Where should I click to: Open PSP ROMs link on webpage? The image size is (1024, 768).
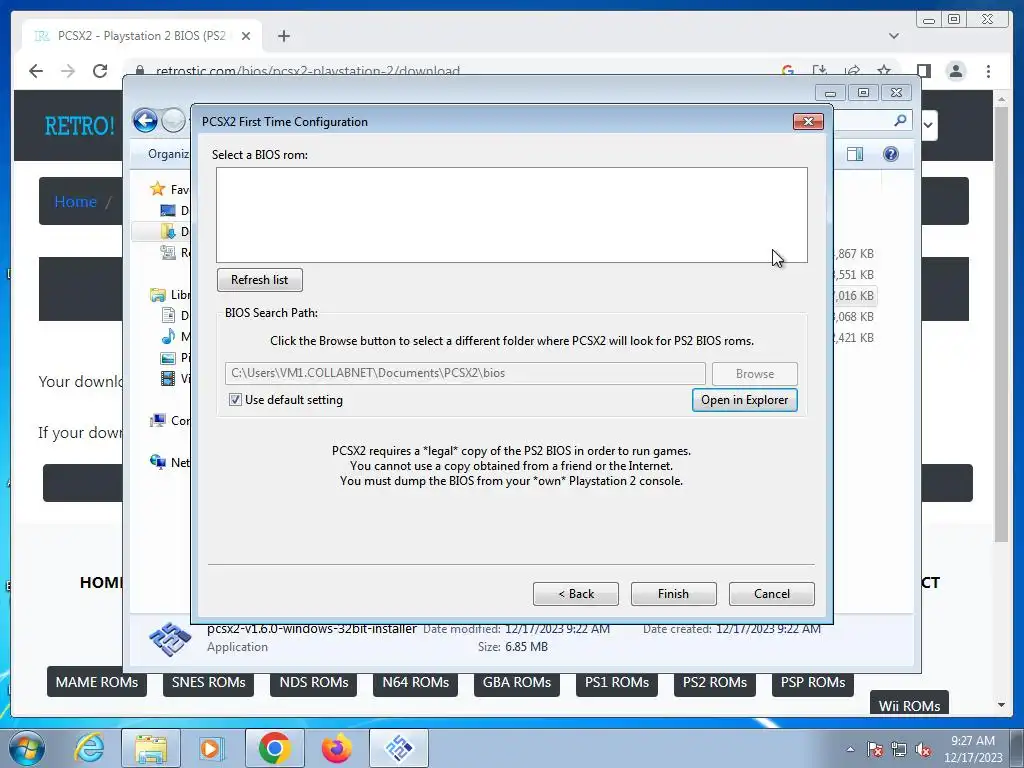coord(812,682)
